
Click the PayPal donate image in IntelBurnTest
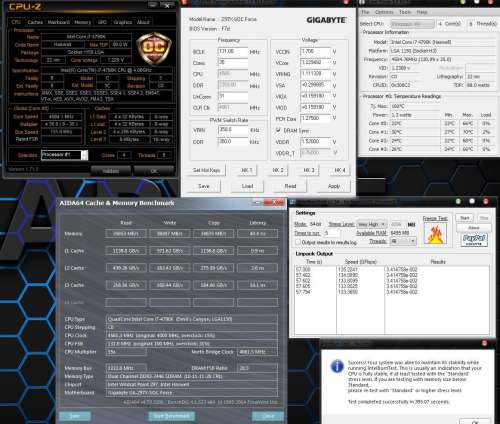[474, 239]
